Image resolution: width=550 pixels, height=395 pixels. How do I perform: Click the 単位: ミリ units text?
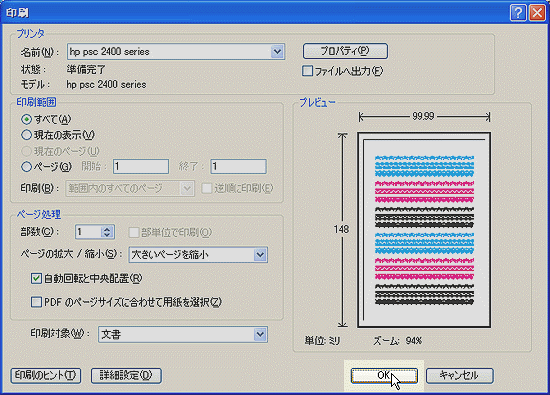point(322,341)
